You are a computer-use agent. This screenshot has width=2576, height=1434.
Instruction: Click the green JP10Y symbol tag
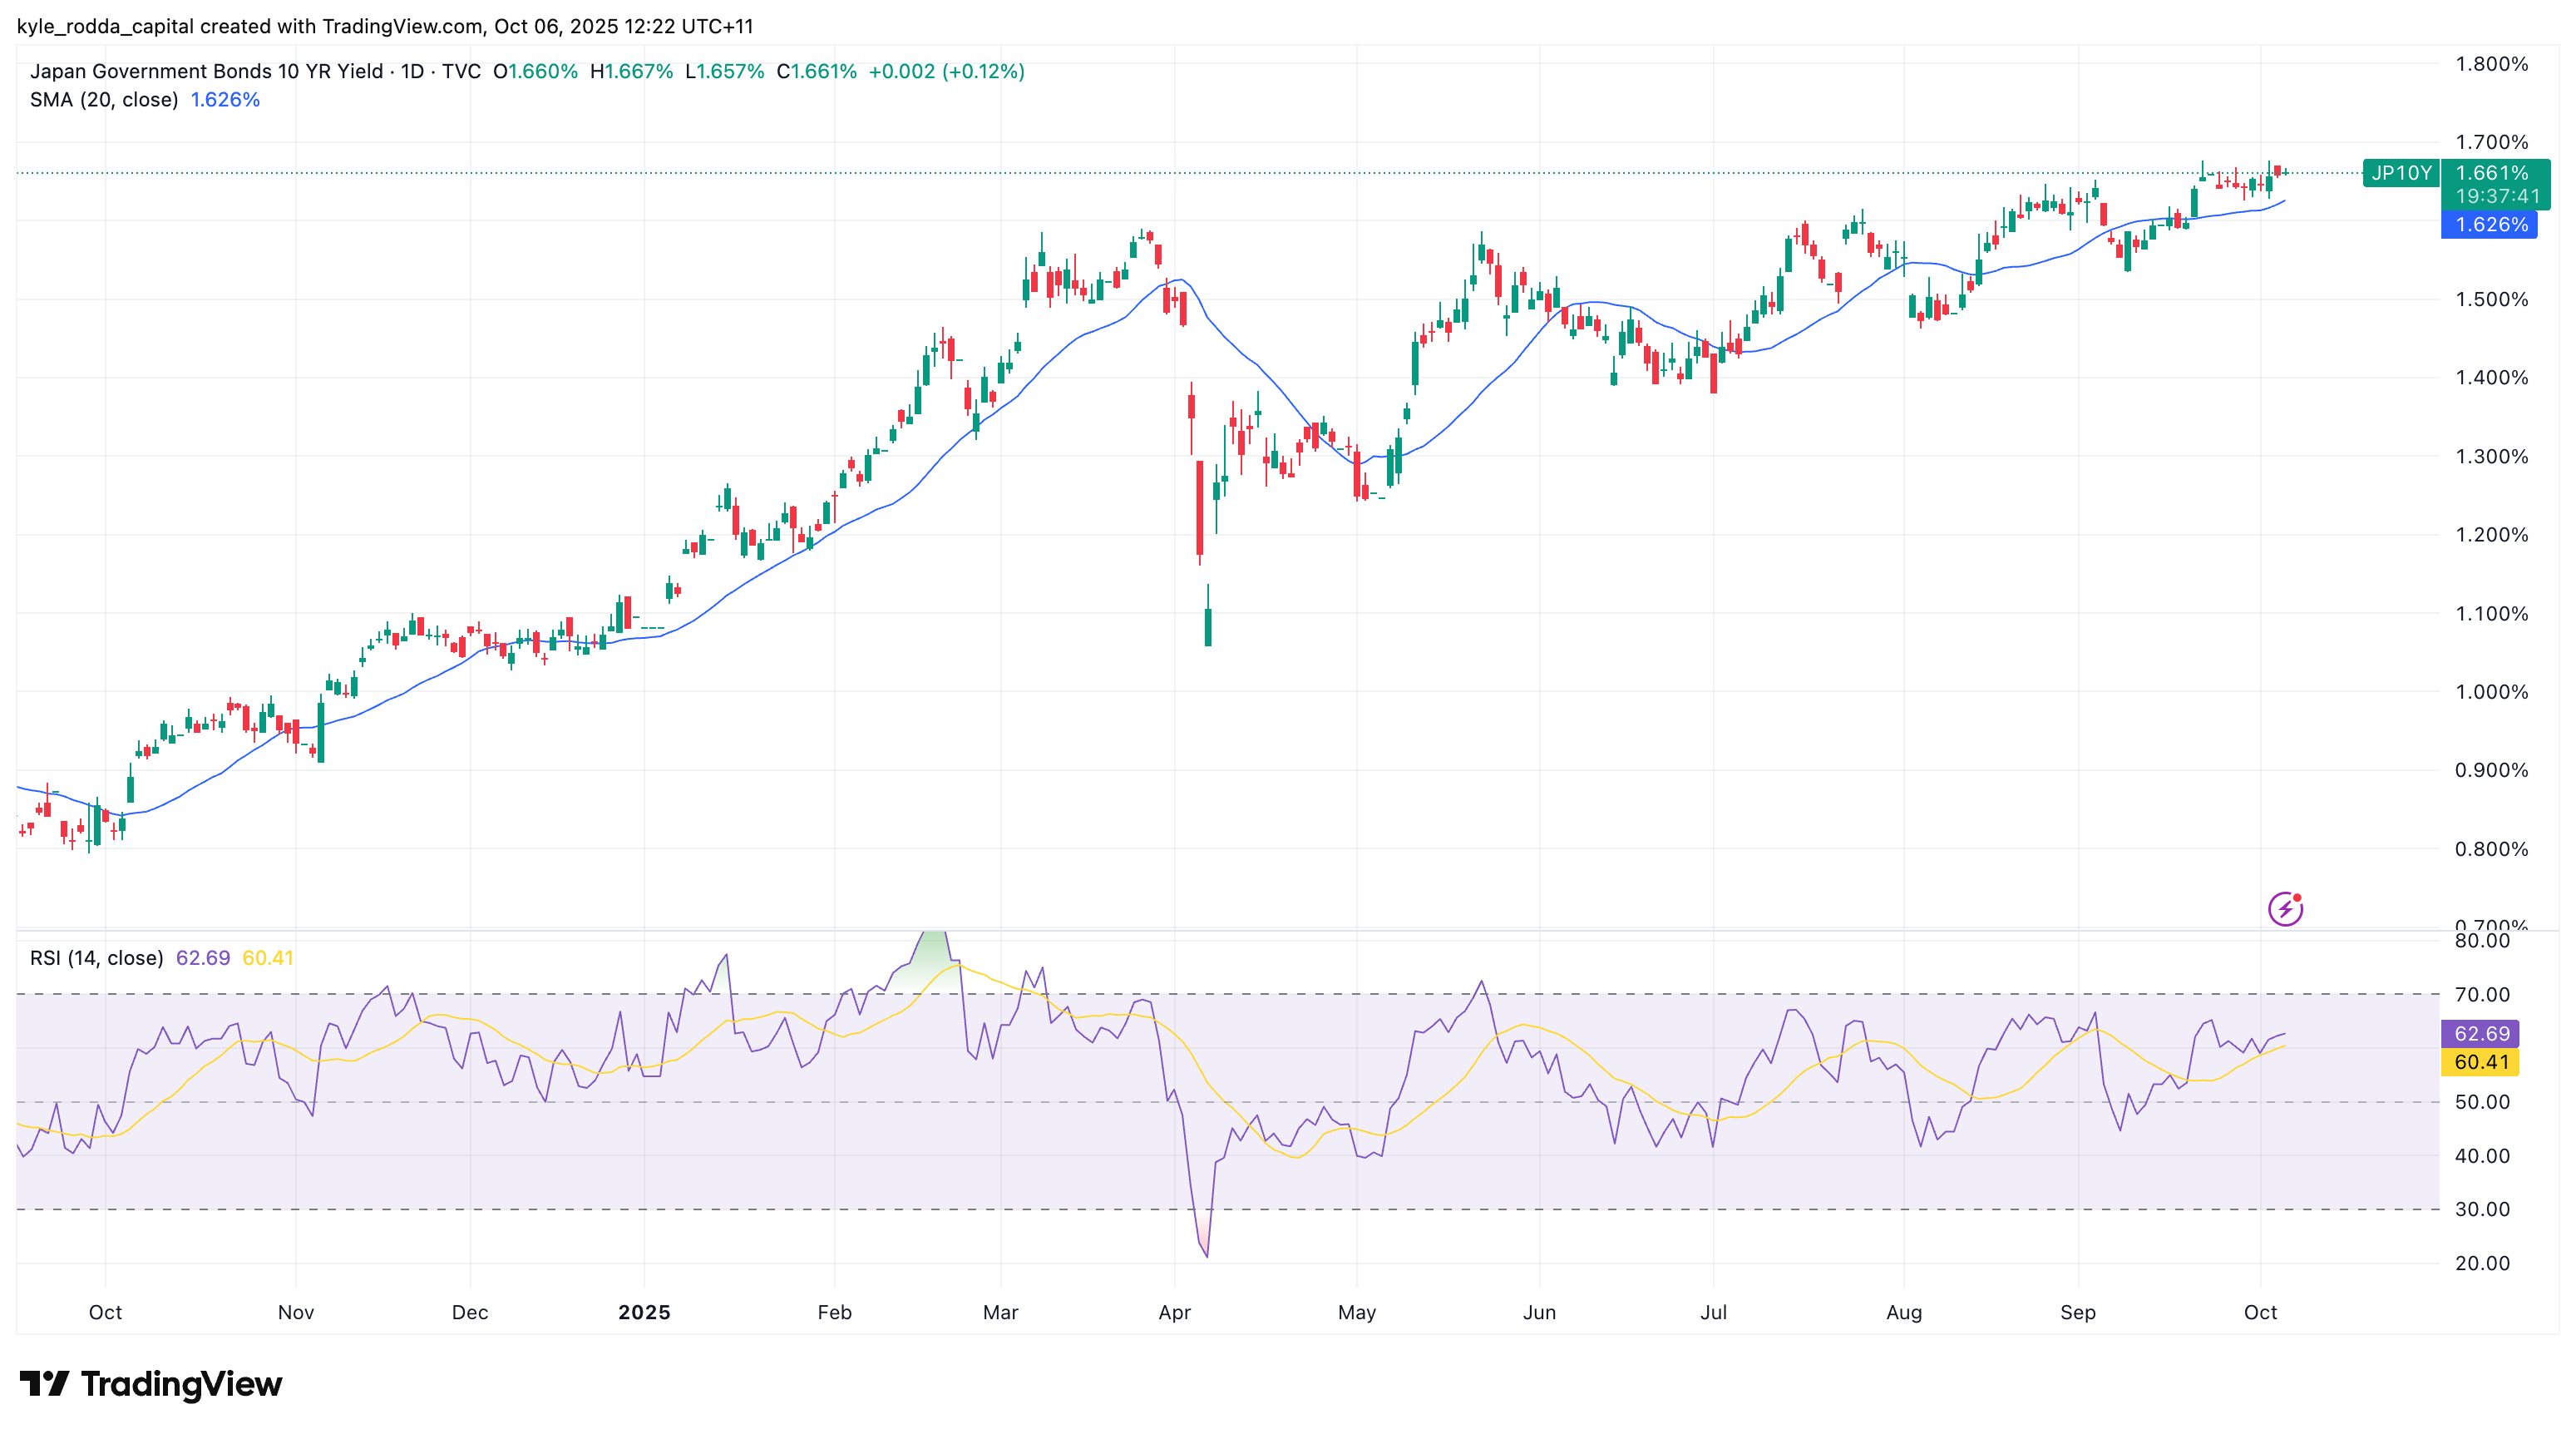coord(2401,173)
